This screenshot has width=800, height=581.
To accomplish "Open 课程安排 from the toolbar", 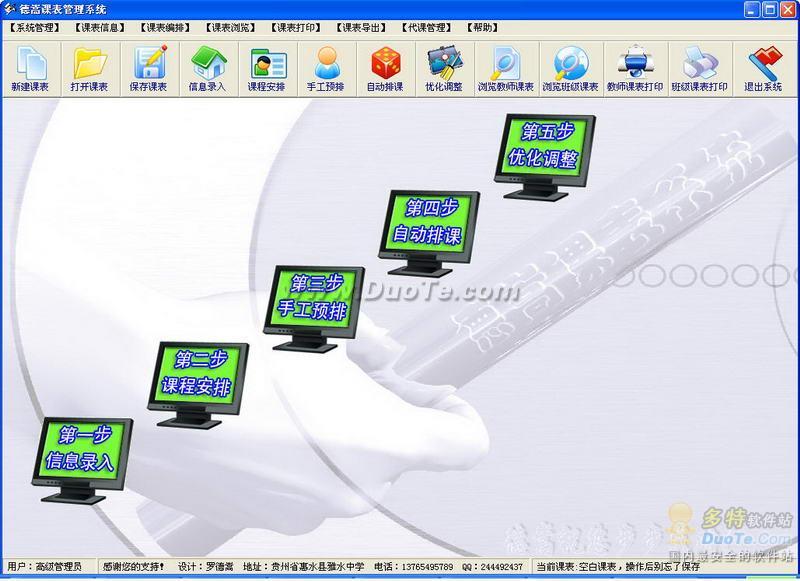I will coord(267,69).
